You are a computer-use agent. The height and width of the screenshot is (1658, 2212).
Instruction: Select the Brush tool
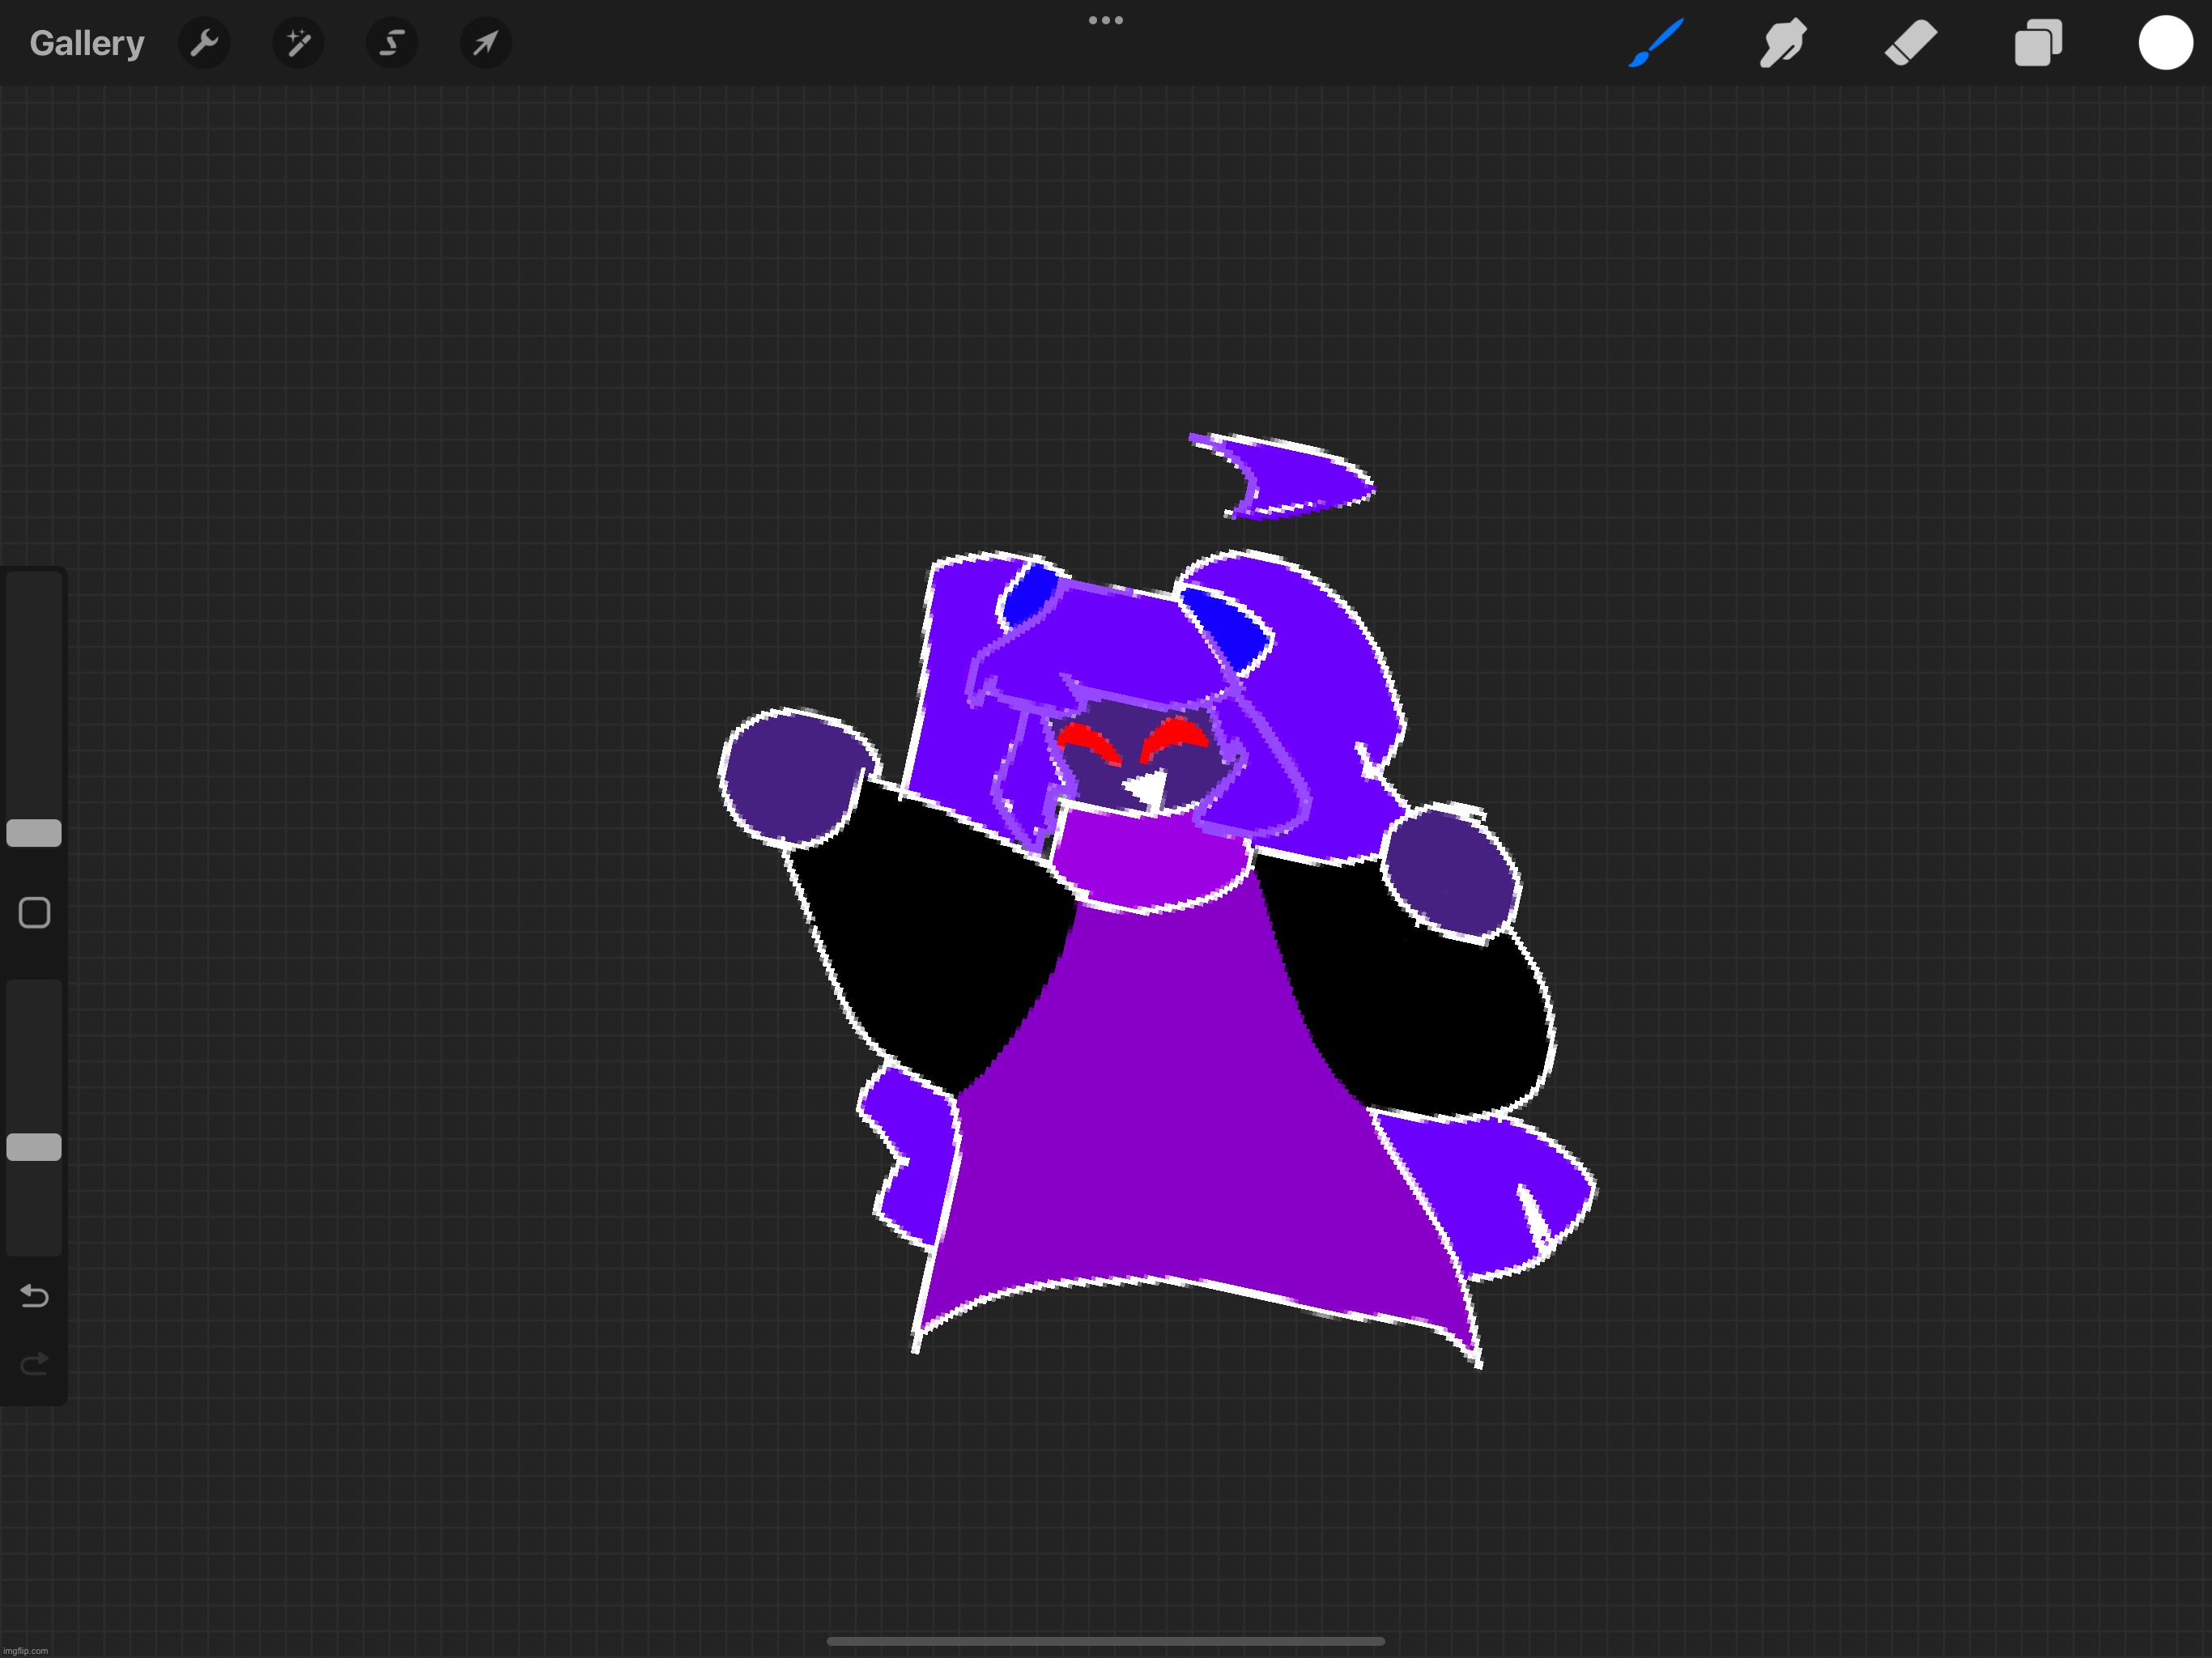click(x=1656, y=43)
